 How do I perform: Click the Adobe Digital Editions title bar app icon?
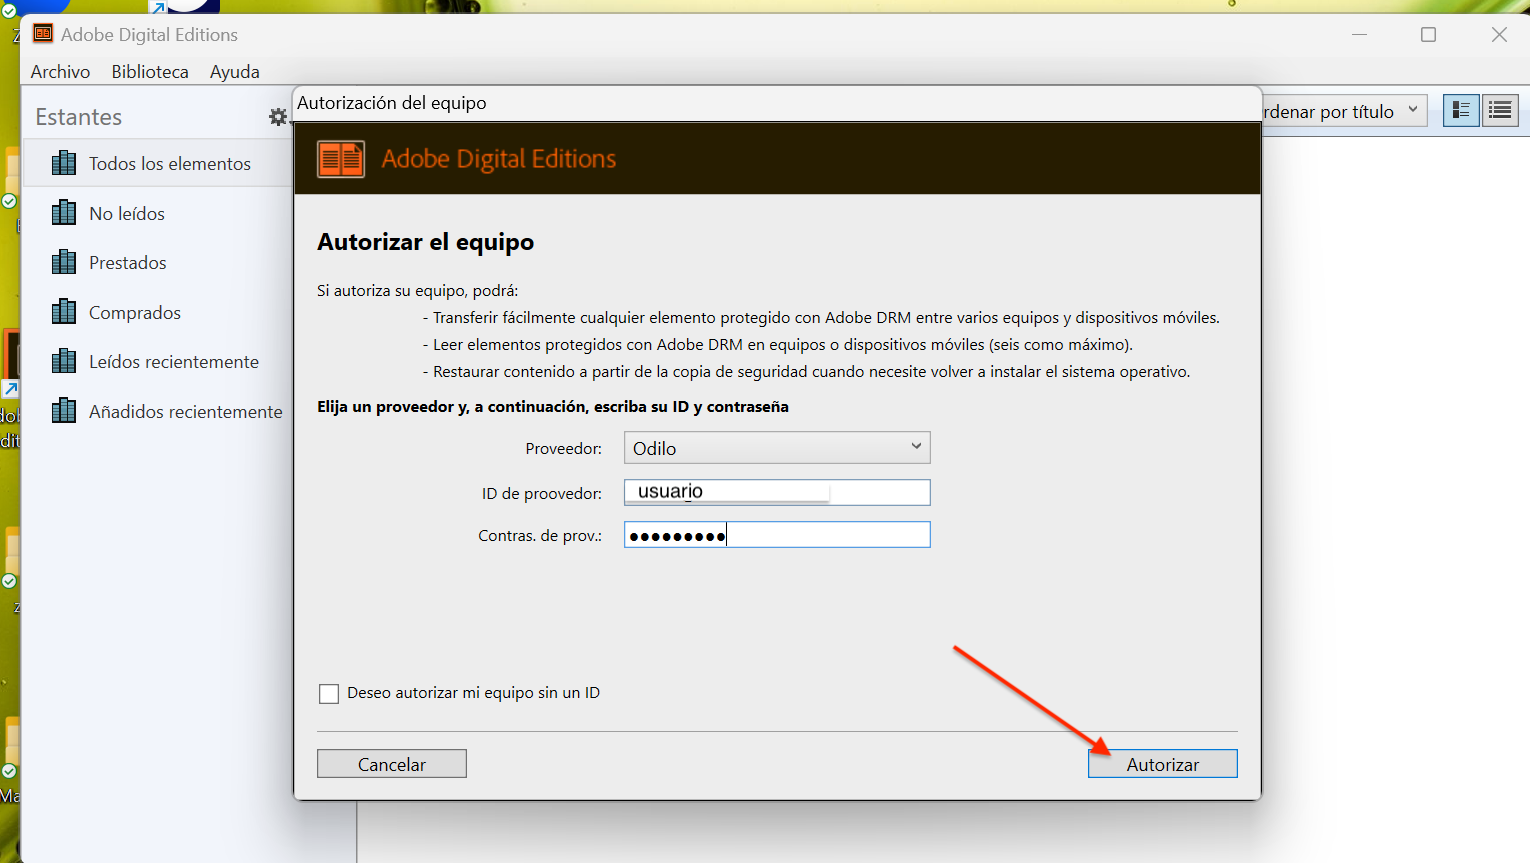point(43,34)
